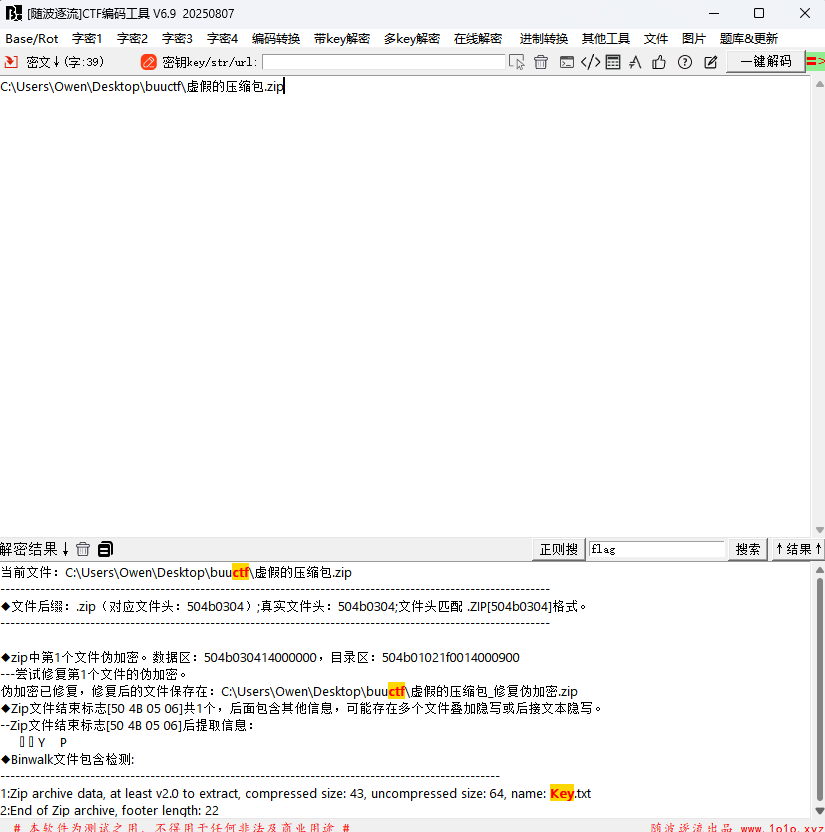Click the www.1o1o.xyz footer link
The height and width of the screenshot is (832, 825).
point(783,828)
